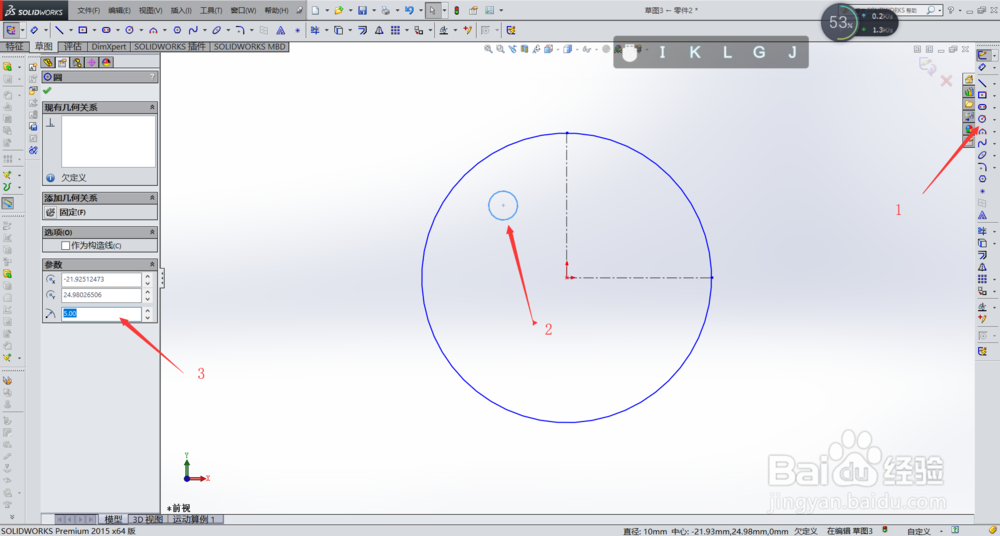Open dropdown arrow next to Rectangle tool
Viewport: 1000px width, 536px height.
tap(94, 30)
